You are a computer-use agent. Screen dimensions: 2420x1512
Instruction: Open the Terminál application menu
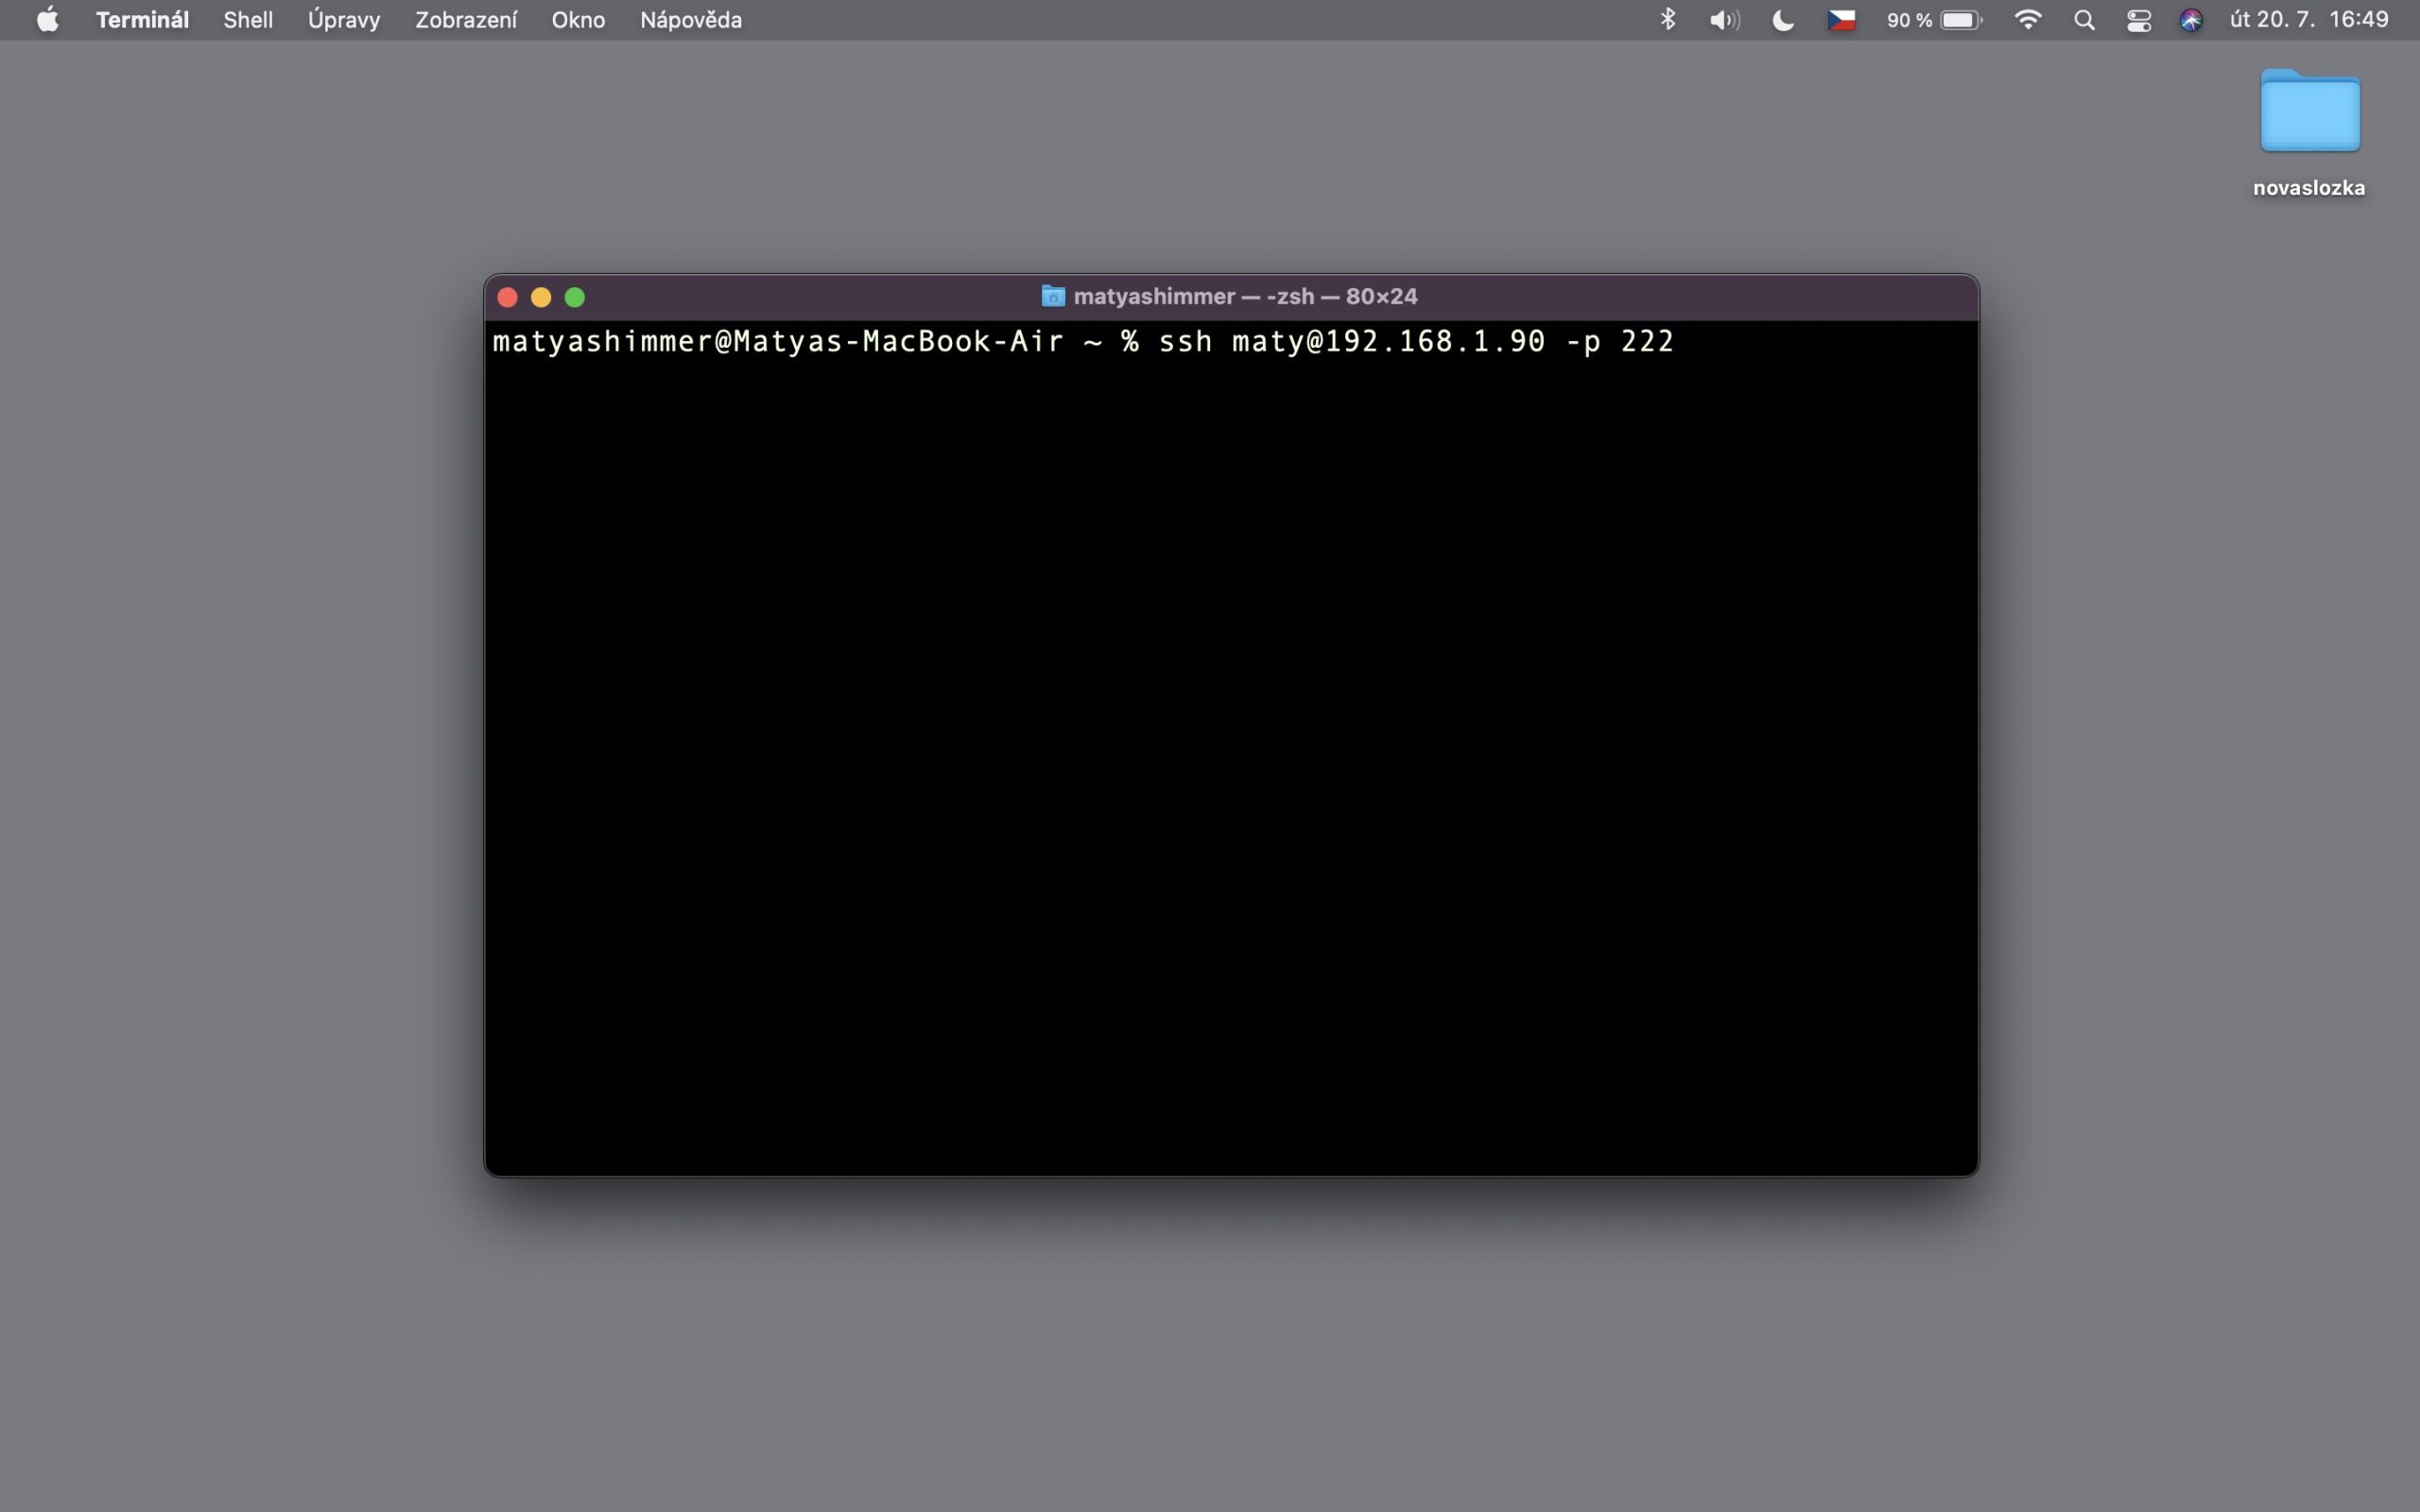coord(142,20)
